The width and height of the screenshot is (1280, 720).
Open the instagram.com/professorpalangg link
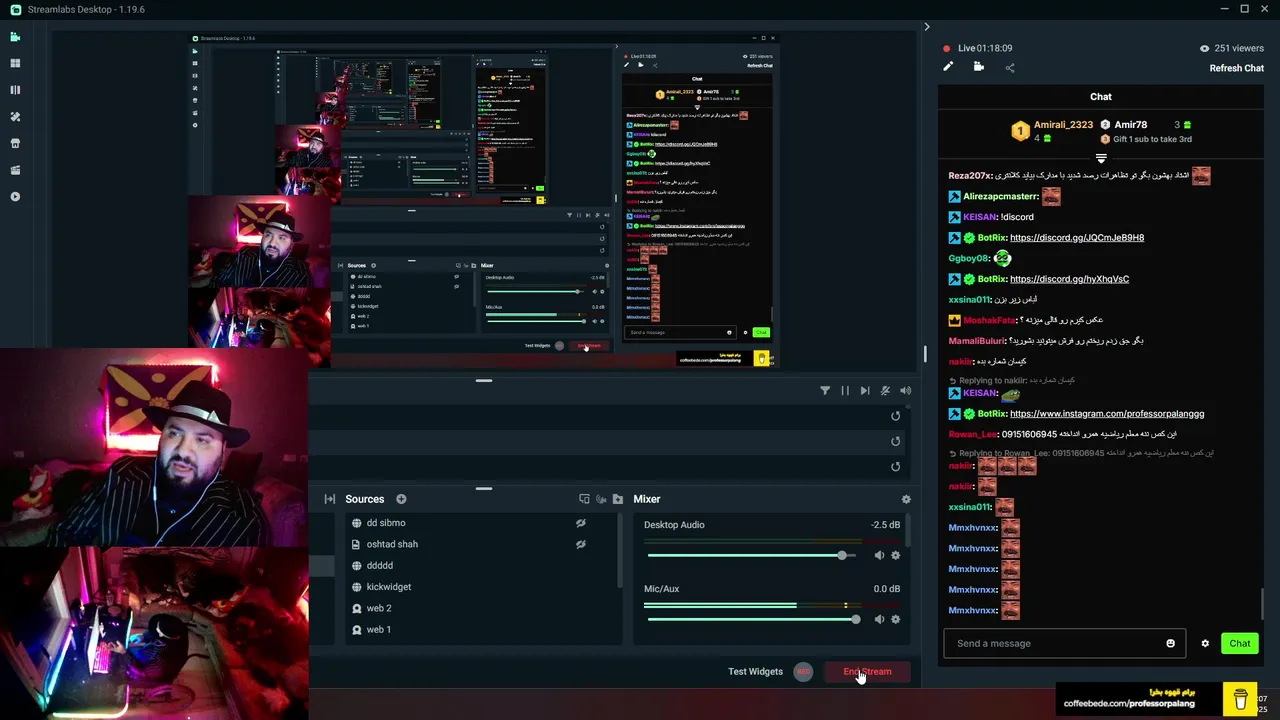click(x=1107, y=414)
